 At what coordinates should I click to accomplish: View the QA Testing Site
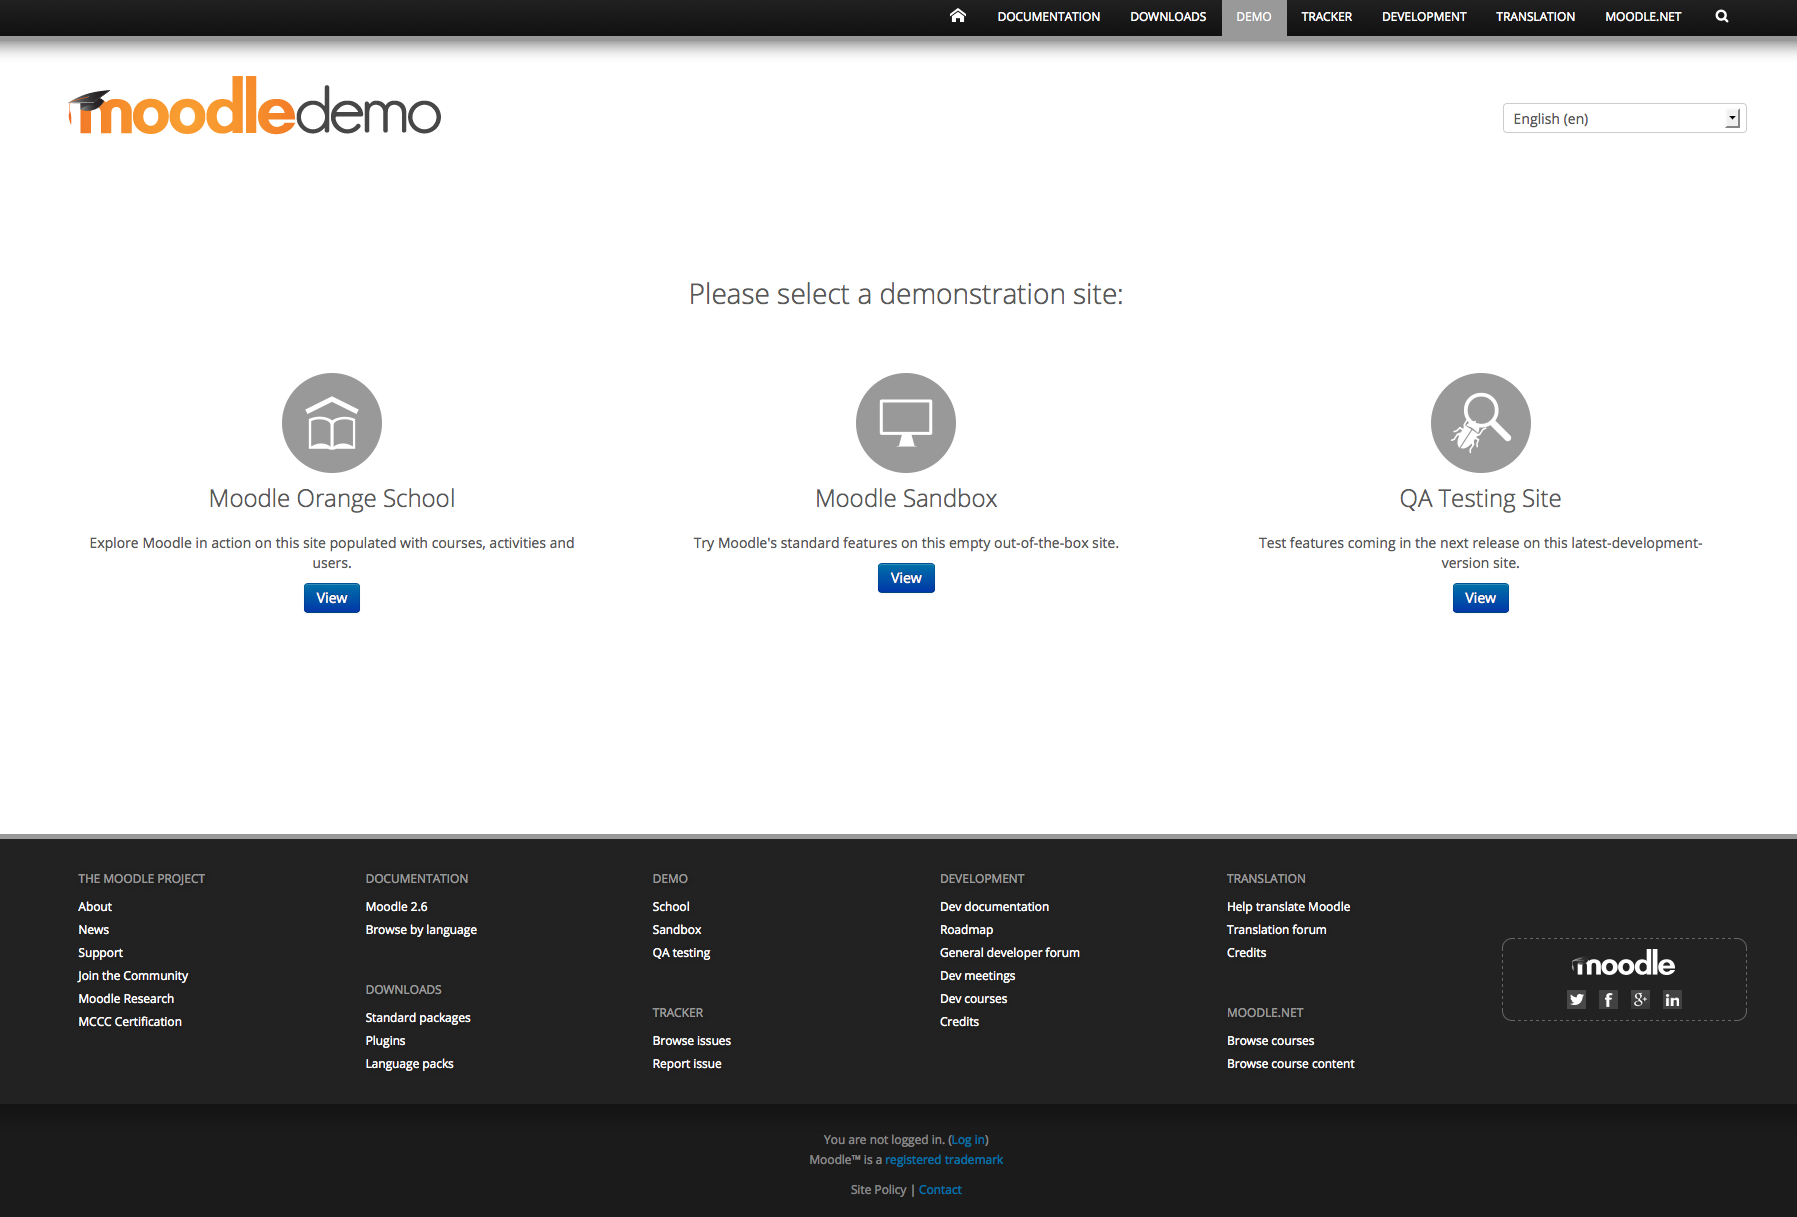(x=1480, y=598)
